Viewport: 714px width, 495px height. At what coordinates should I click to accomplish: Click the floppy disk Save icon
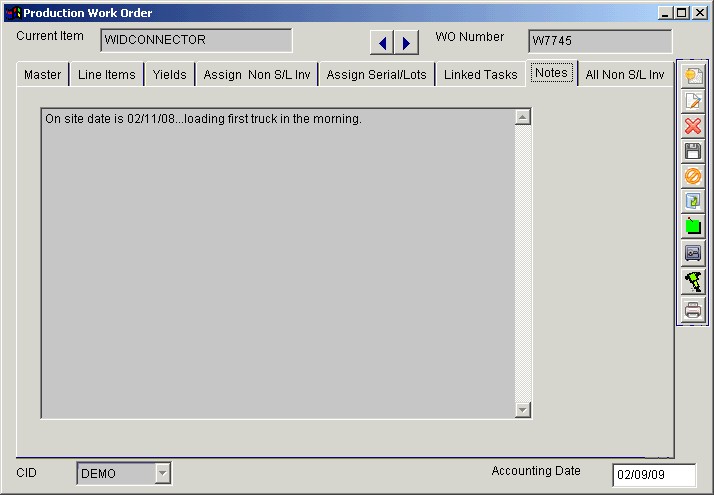pos(693,151)
